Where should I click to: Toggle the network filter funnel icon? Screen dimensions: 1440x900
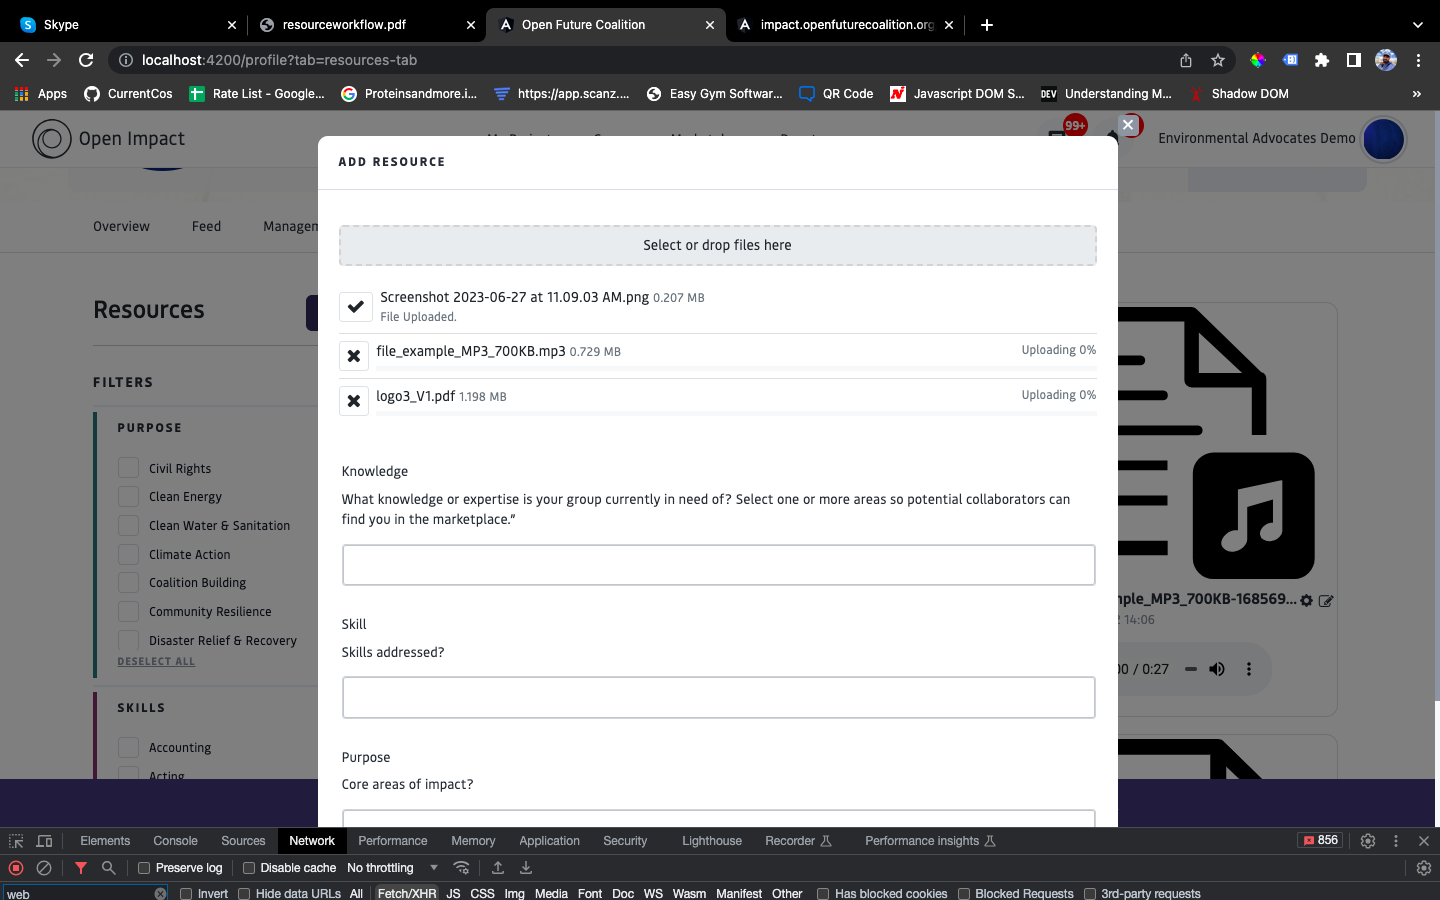81,868
